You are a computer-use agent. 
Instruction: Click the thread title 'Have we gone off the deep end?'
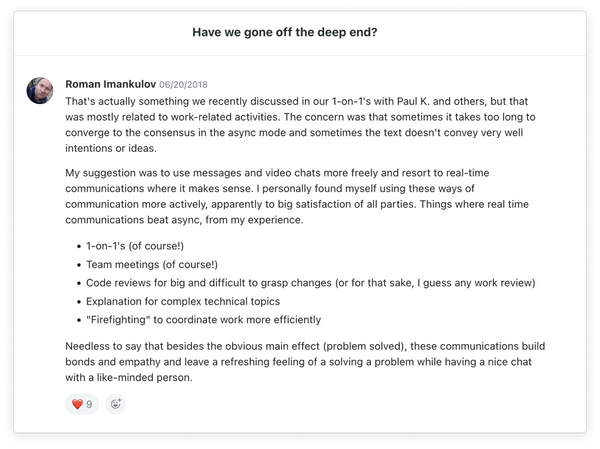[292, 32]
